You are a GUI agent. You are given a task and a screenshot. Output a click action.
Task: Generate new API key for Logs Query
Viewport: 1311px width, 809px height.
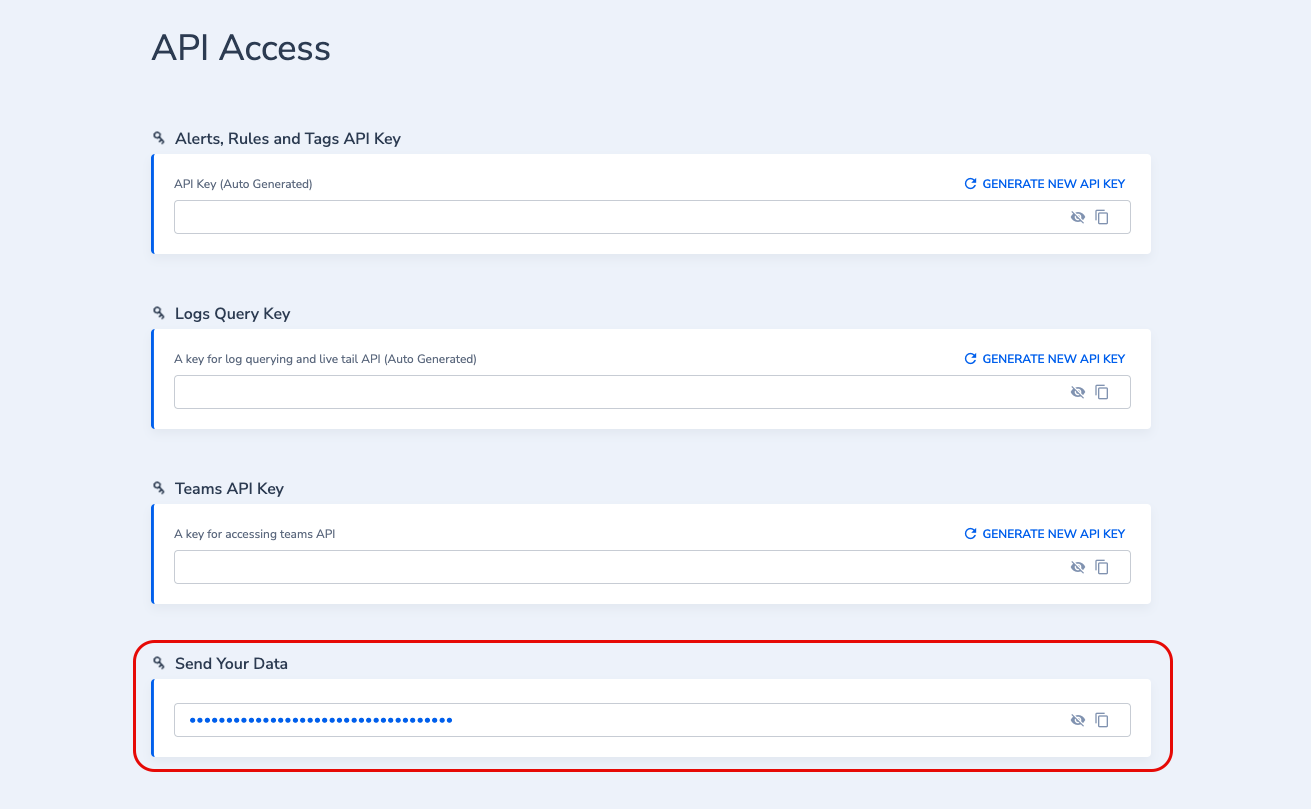(1045, 359)
